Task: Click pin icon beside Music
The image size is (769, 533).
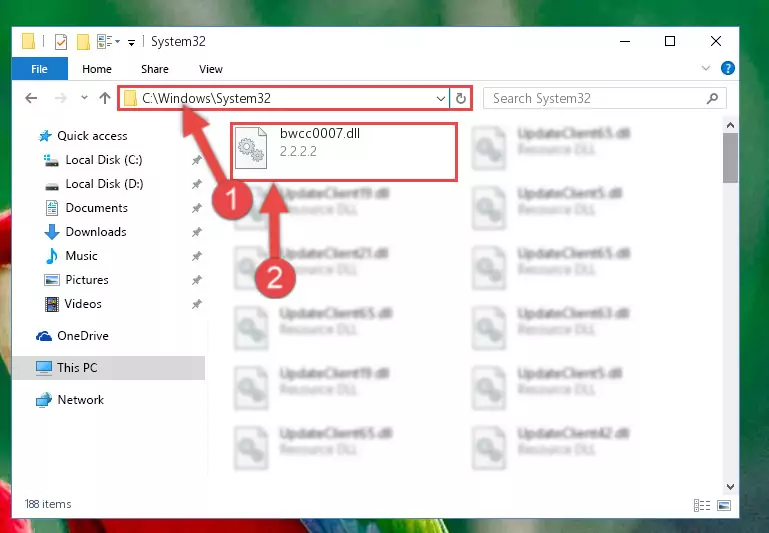Action: (197, 256)
